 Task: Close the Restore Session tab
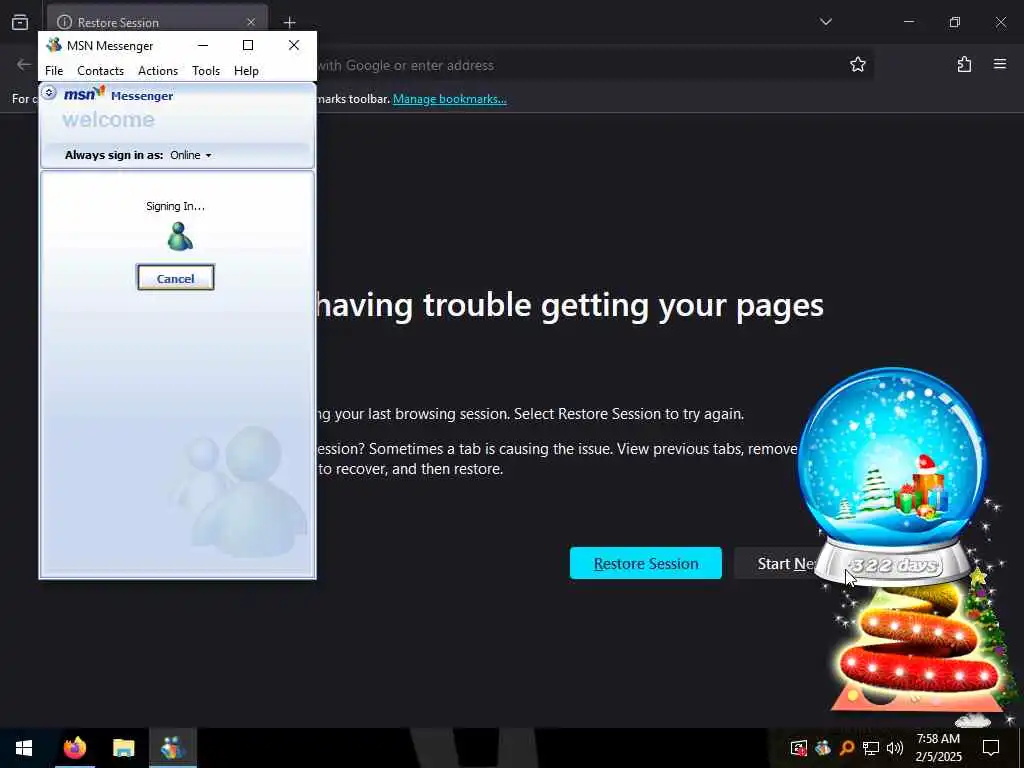251,22
